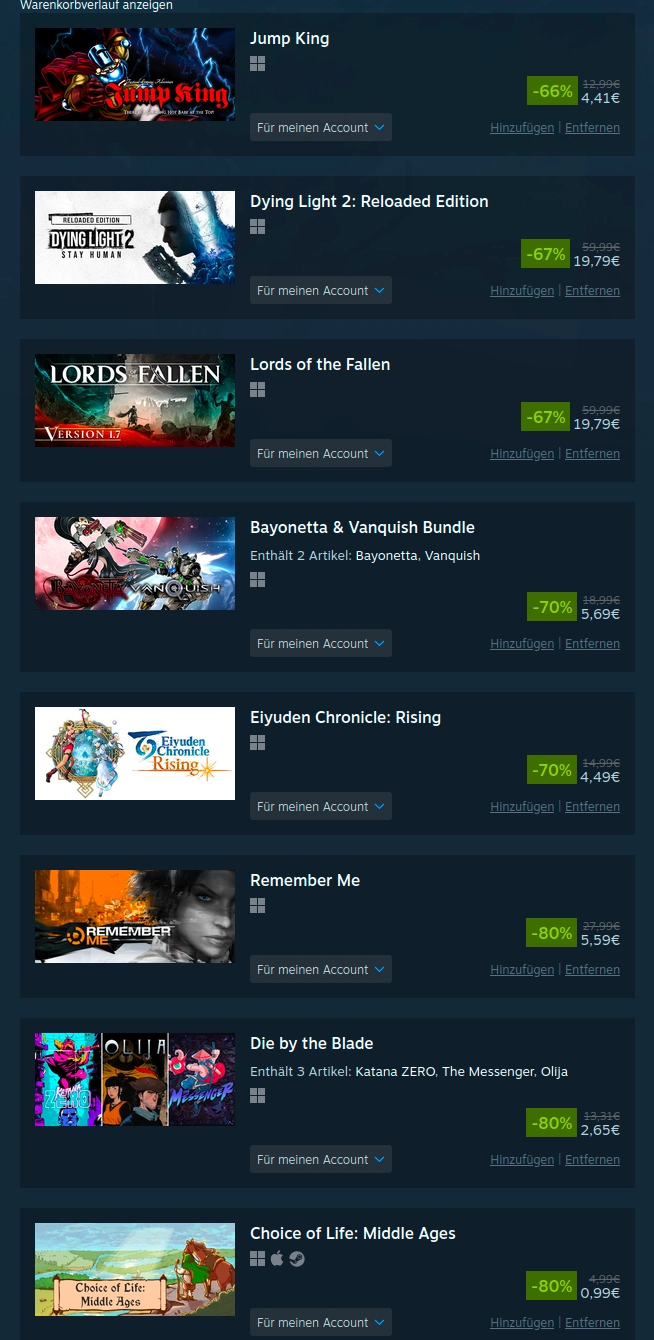The height and width of the screenshot is (1340, 654).
Task: Remove Die by the Blade from cart
Action: [592, 1160]
